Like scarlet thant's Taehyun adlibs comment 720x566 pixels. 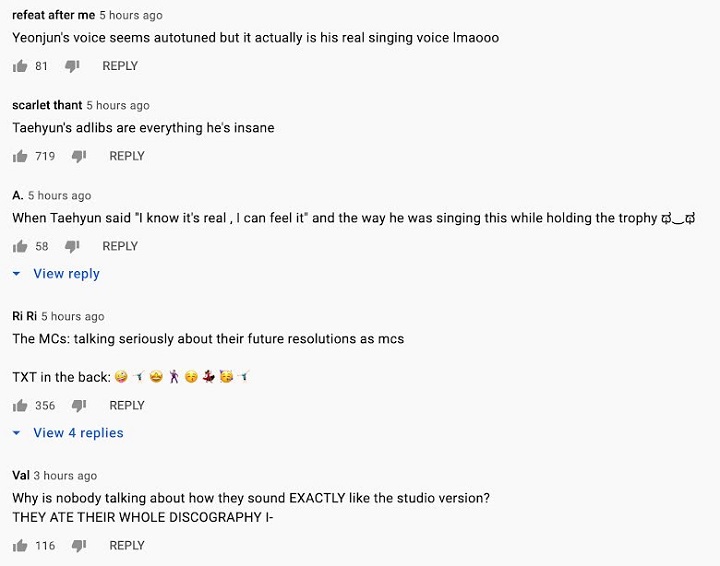tap(20, 157)
